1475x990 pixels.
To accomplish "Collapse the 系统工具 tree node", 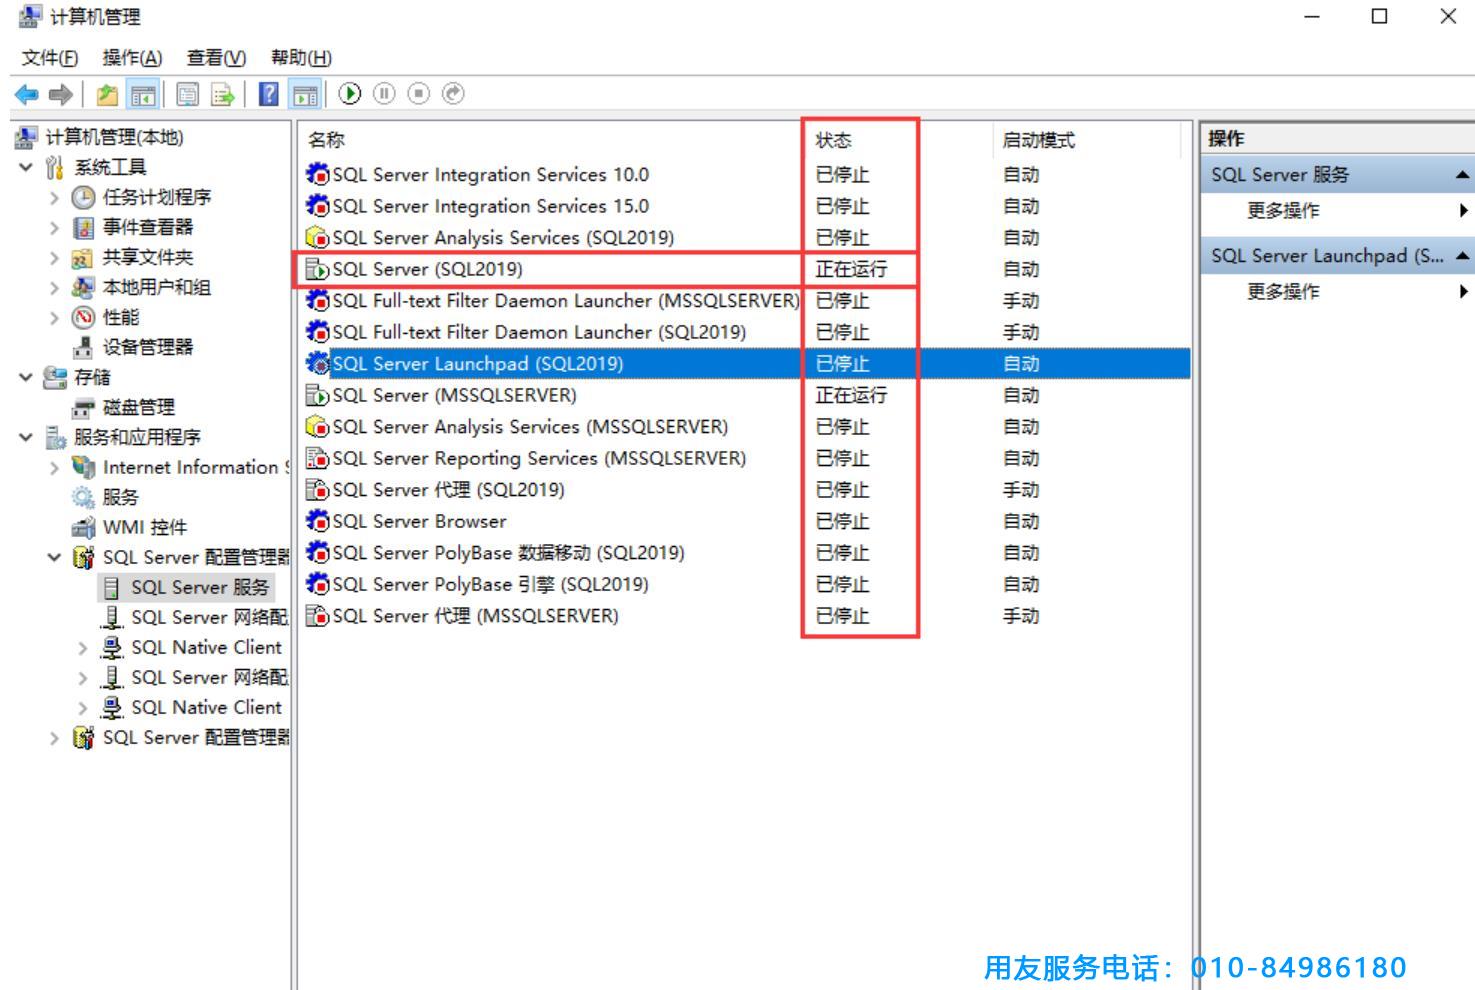I will pyautogui.click(x=26, y=167).
